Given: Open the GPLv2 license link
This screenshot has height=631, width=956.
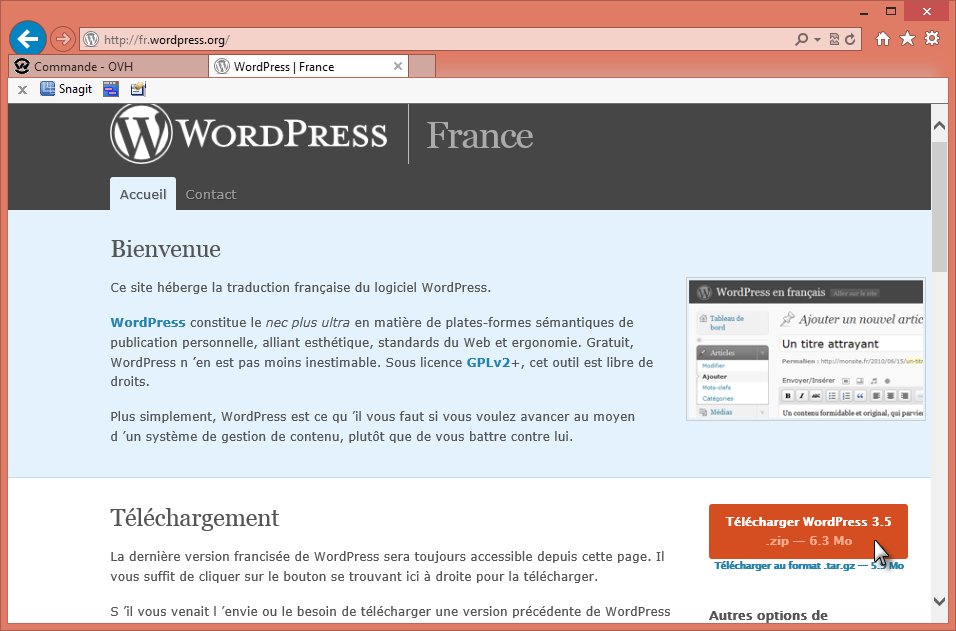Looking at the screenshot, I should click(x=488, y=363).
